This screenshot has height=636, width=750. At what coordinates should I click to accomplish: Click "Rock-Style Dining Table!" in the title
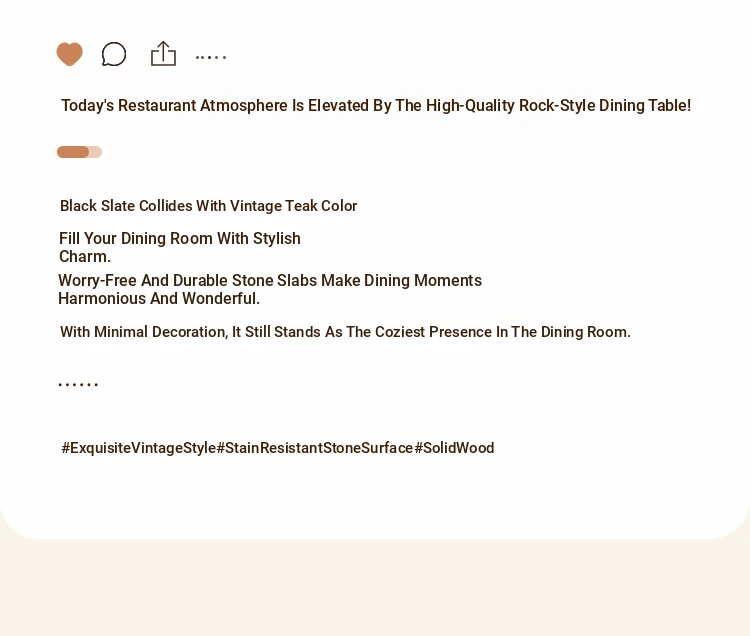(605, 106)
